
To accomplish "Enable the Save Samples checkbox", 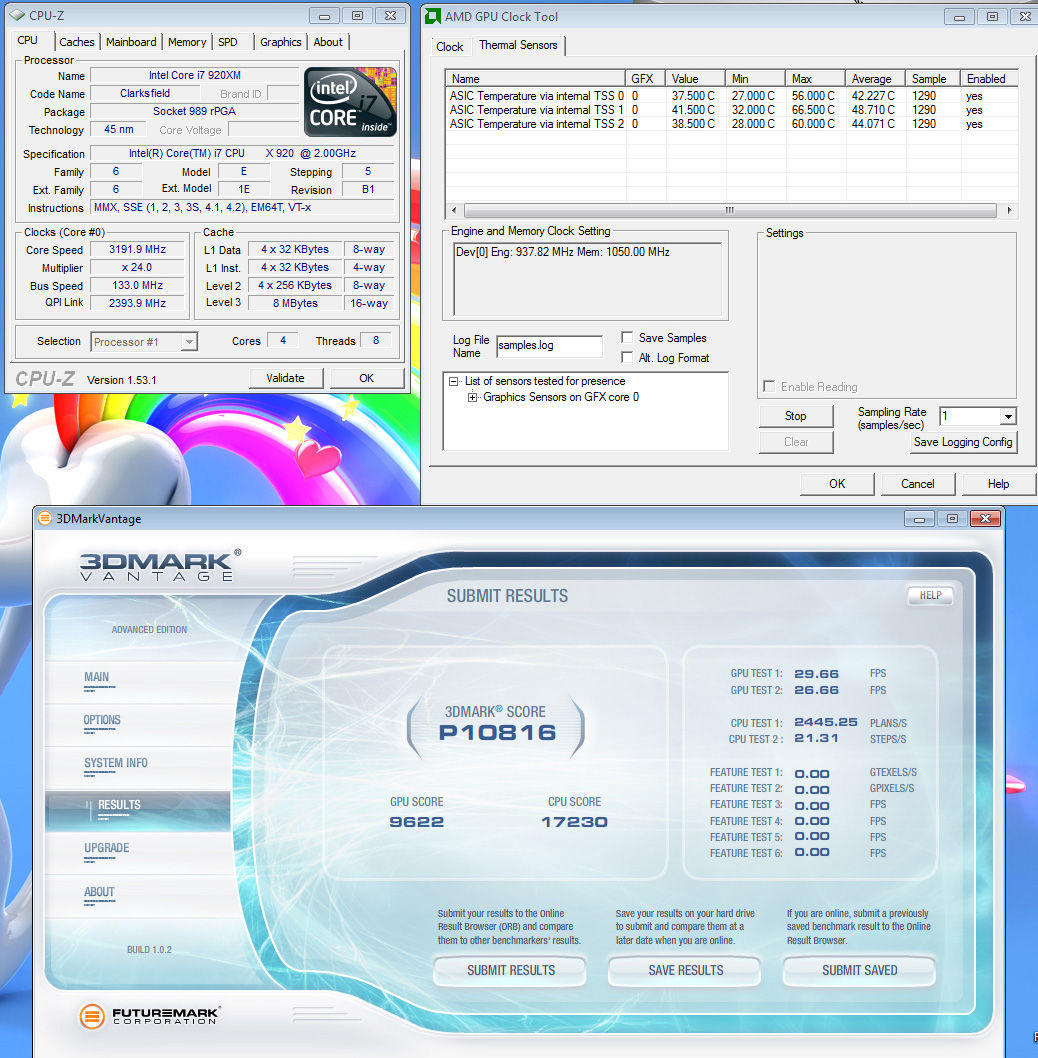I will pyautogui.click(x=628, y=337).
